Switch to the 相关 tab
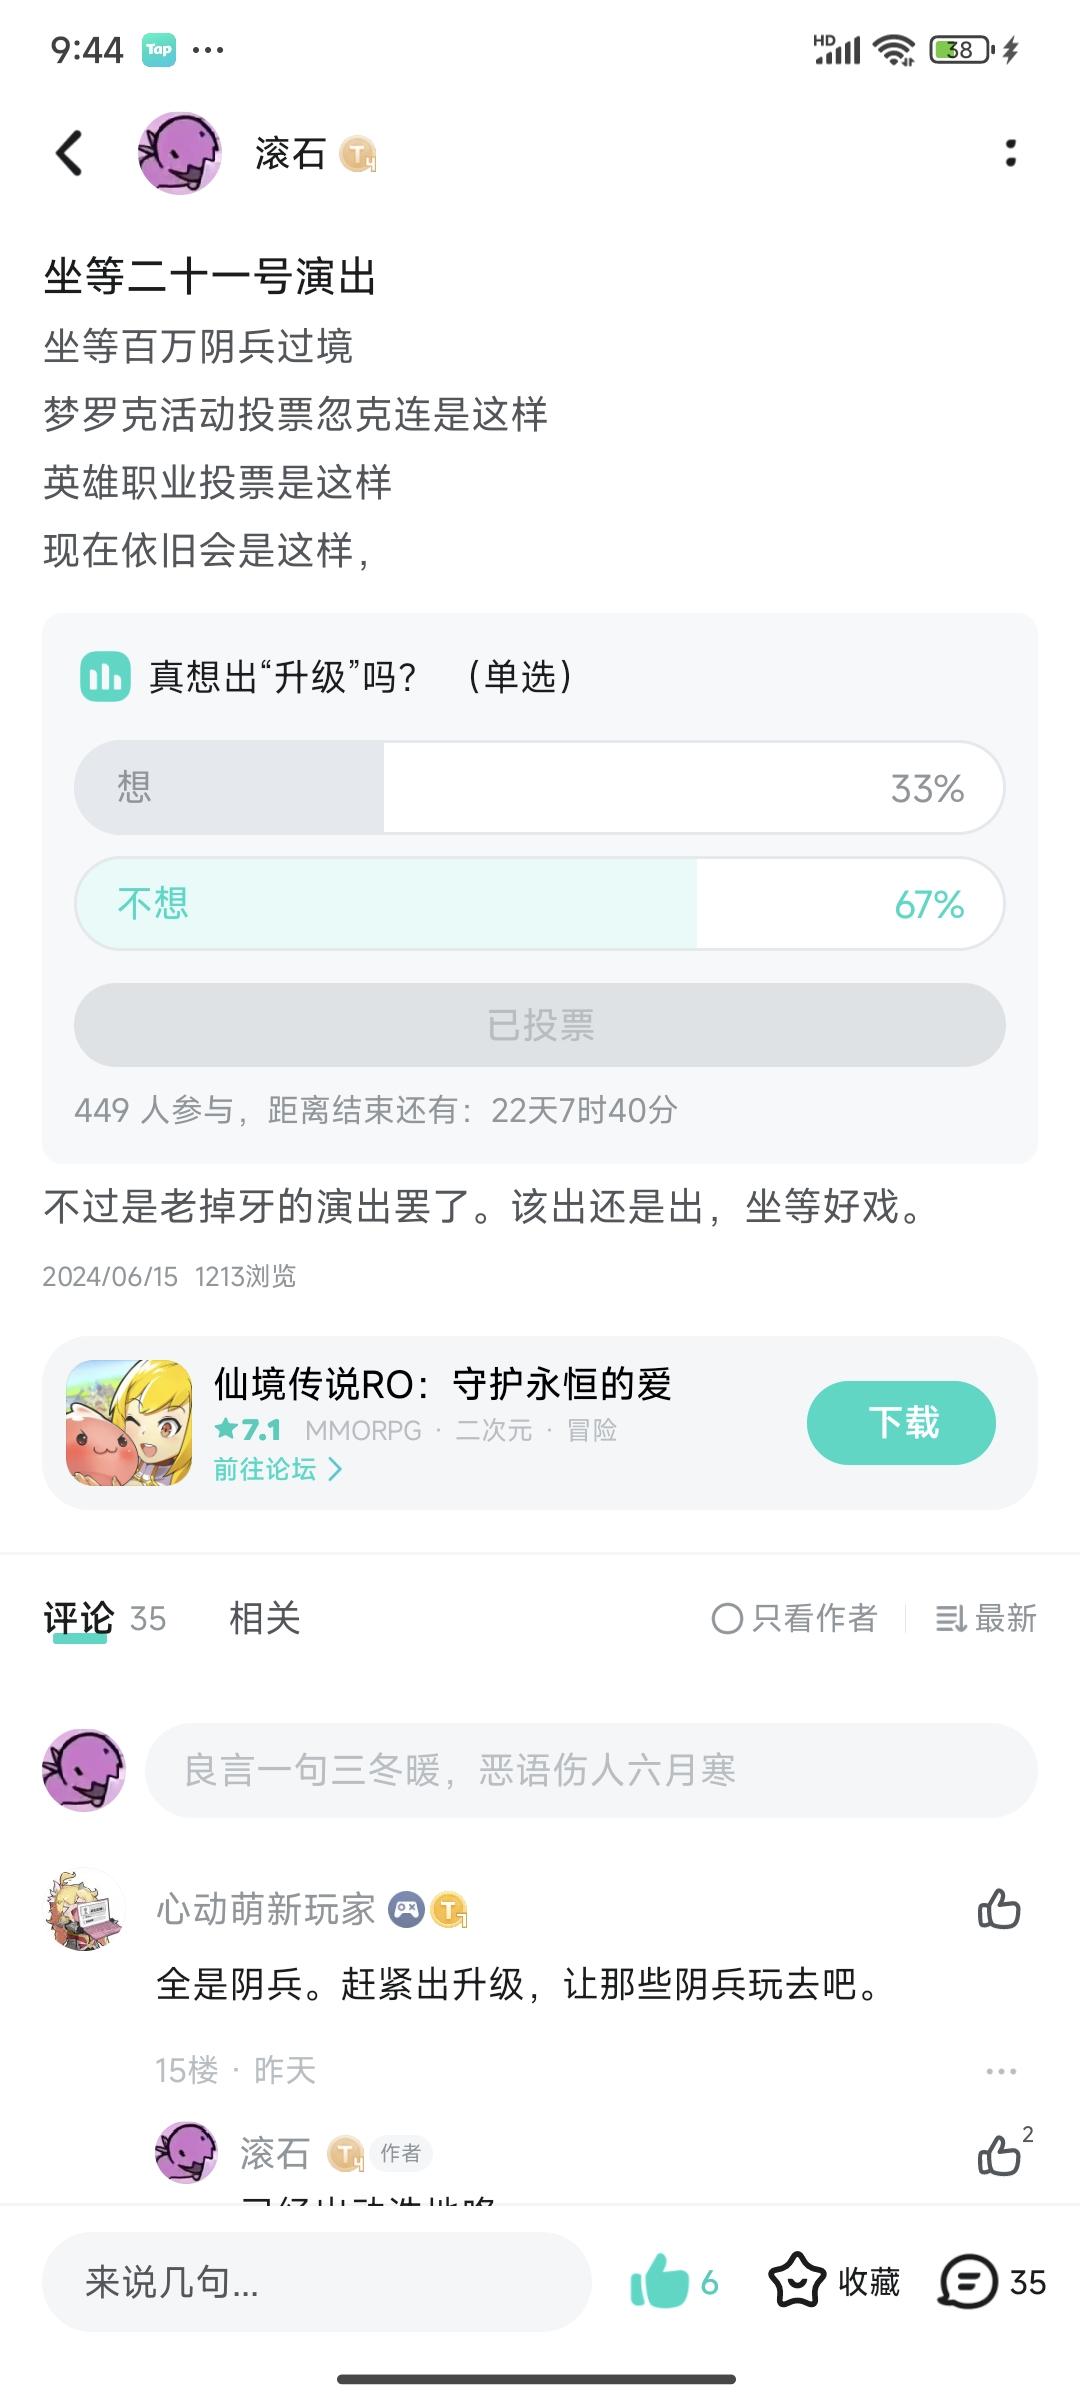Viewport: 1080px width, 2400px height. point(264,1618)
